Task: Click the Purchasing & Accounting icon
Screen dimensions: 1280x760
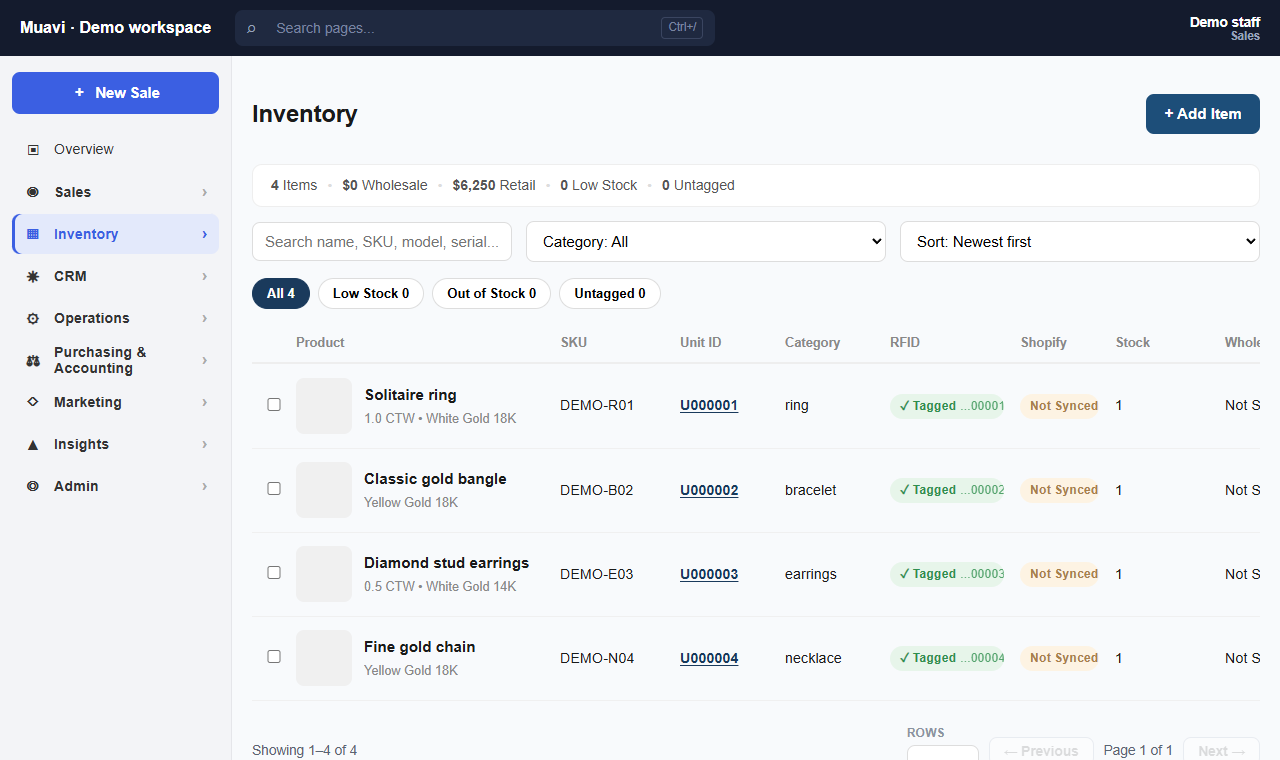Action: [x=33, y=360]
